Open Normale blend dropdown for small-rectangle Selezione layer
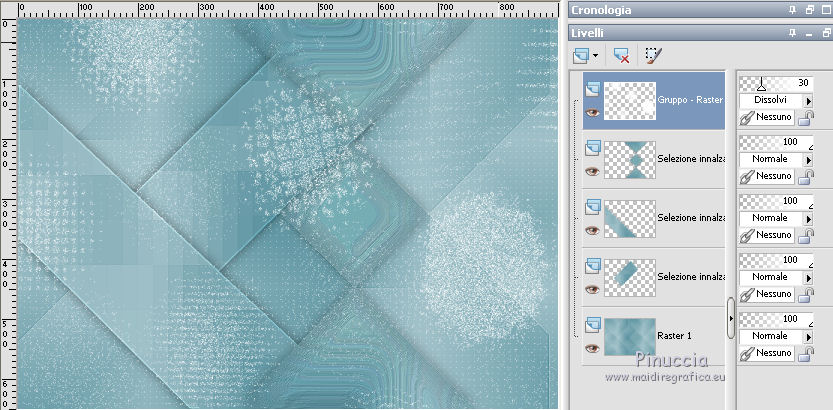 [x=809, y=277]
